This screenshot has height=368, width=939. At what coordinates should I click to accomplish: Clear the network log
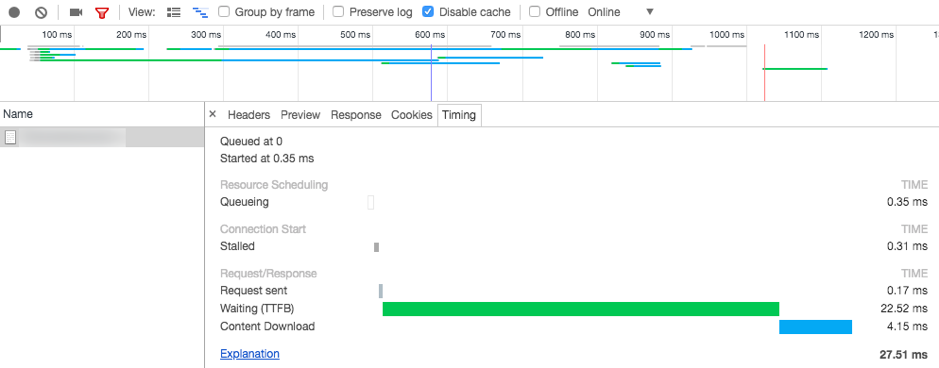pyautogui.click(x=41, y=12)
